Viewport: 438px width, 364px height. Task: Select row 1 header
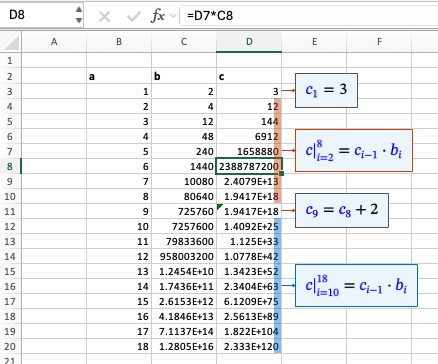[x=10, y=61]
